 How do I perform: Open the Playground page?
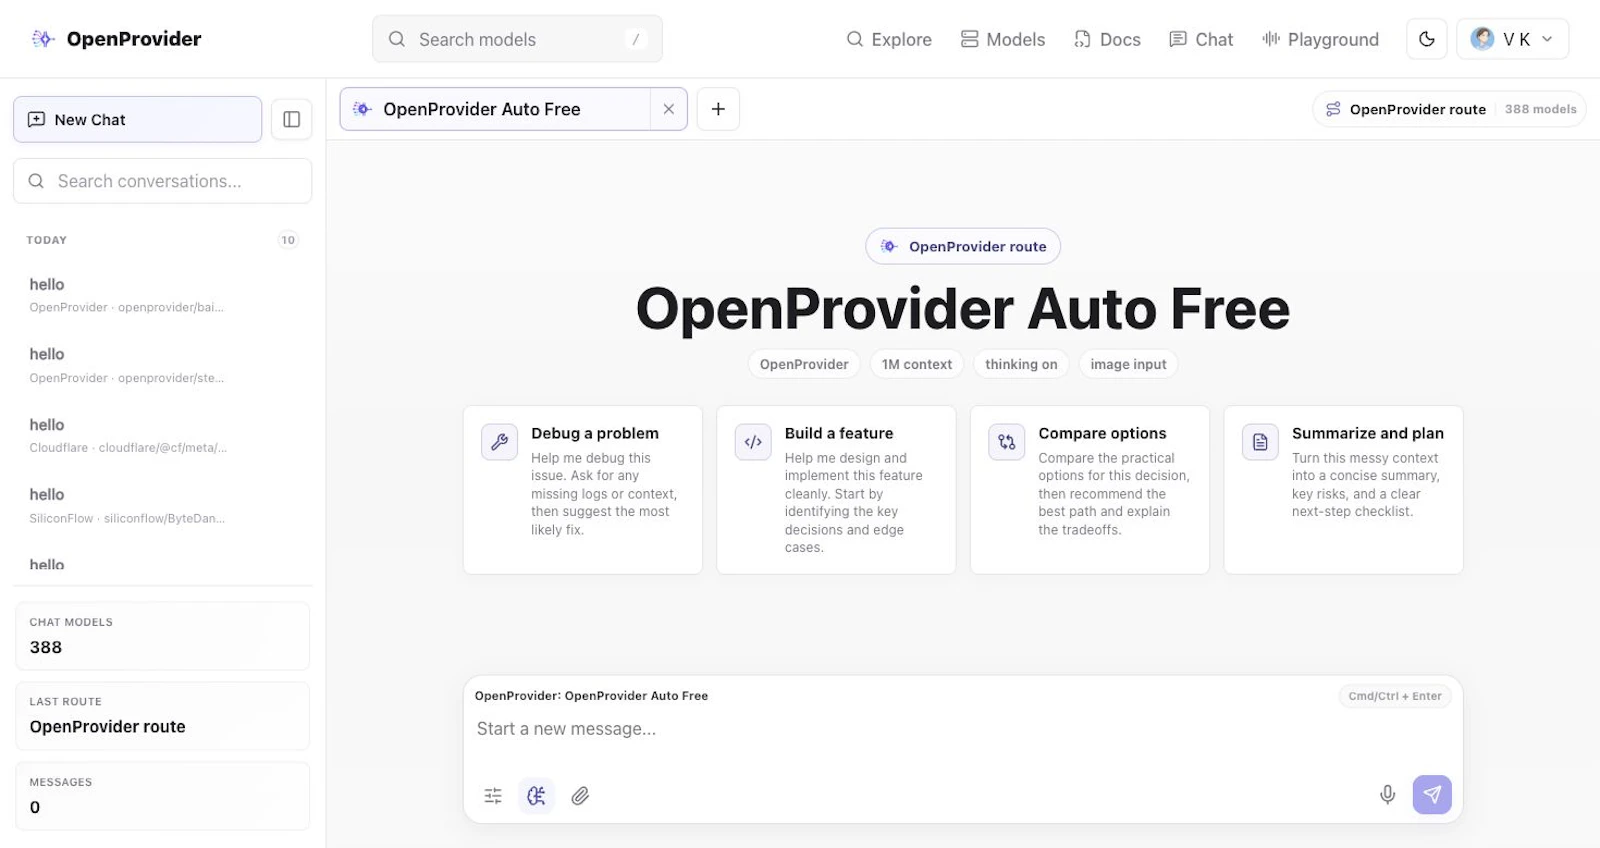(x=1320, y=39)
